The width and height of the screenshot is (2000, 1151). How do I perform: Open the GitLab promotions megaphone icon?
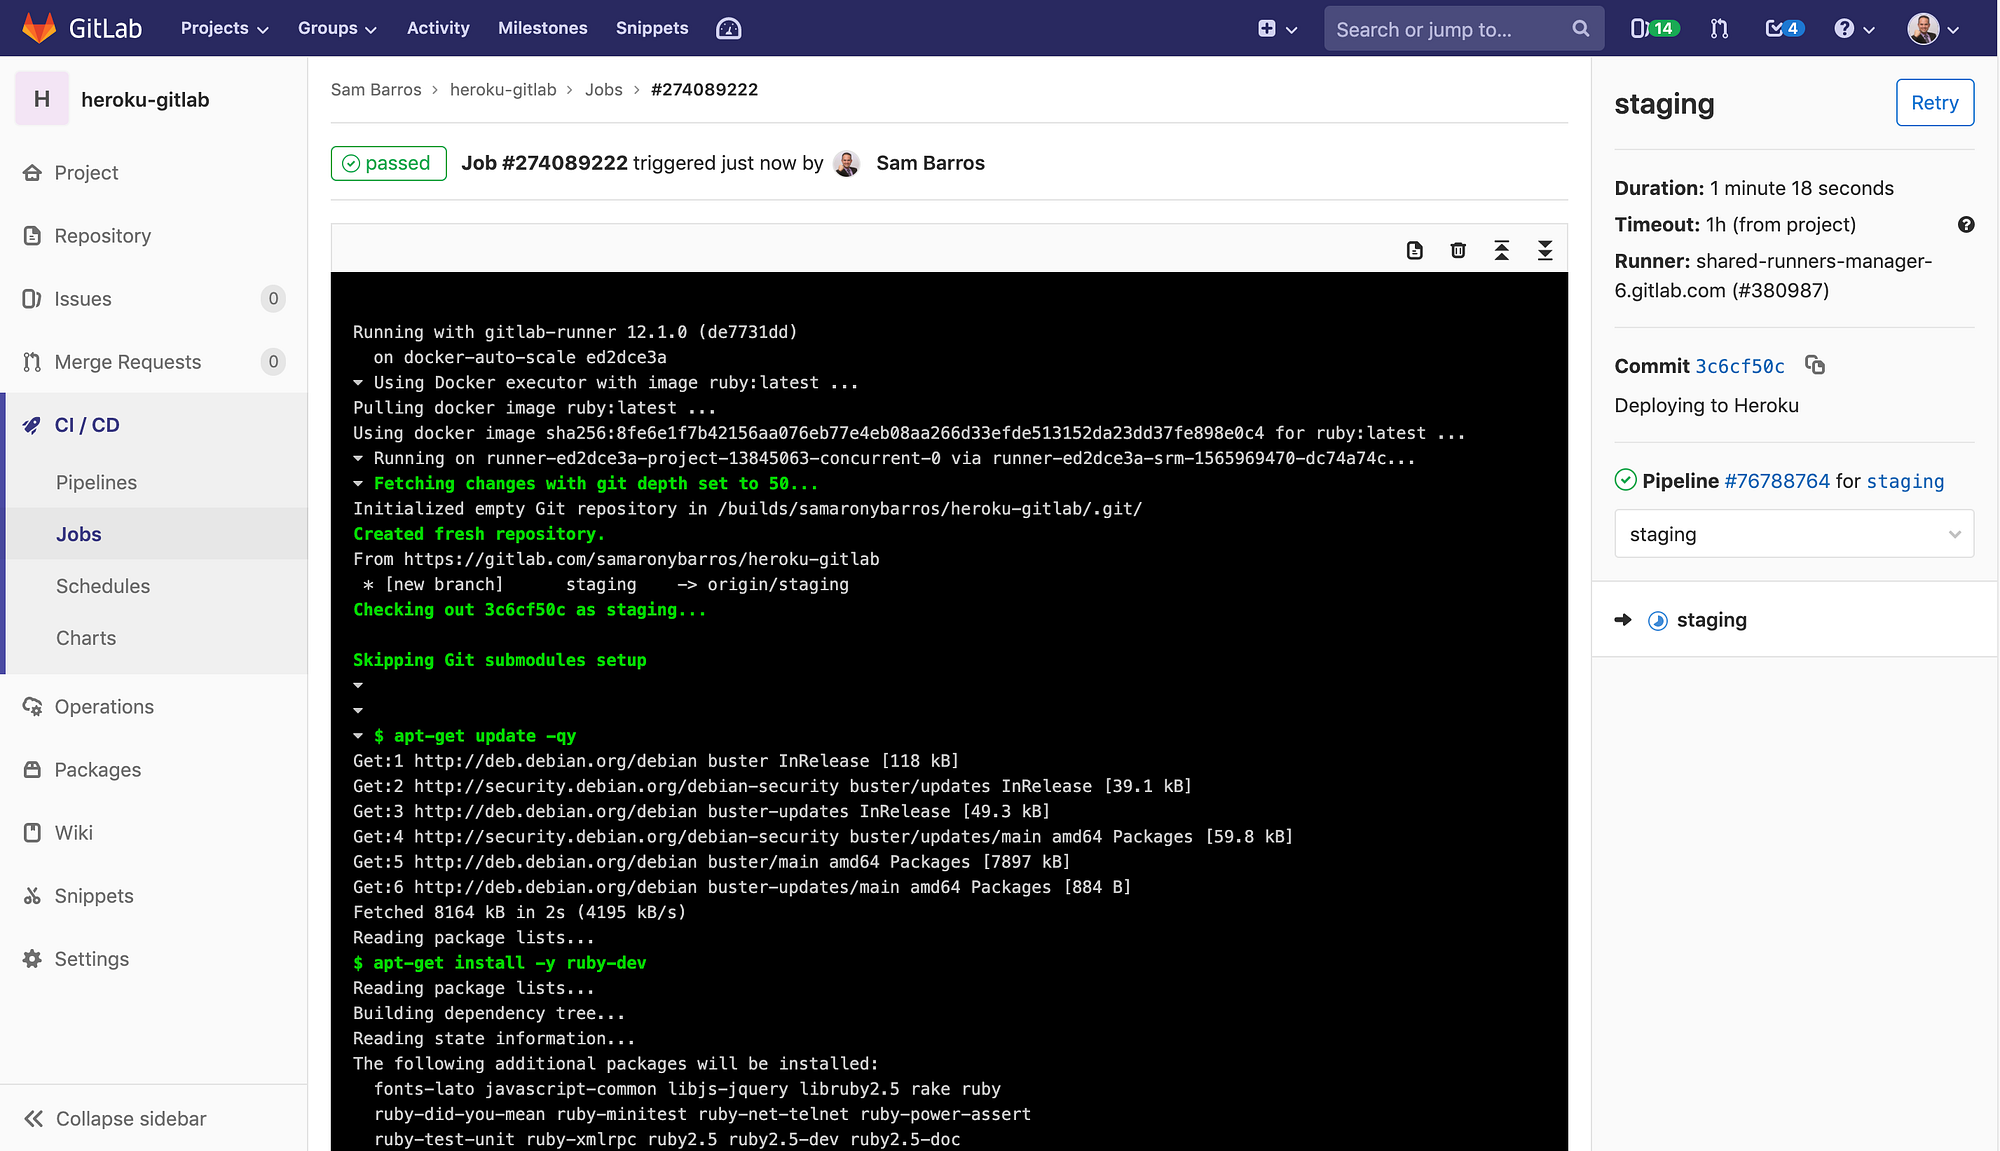coord(728,28)
